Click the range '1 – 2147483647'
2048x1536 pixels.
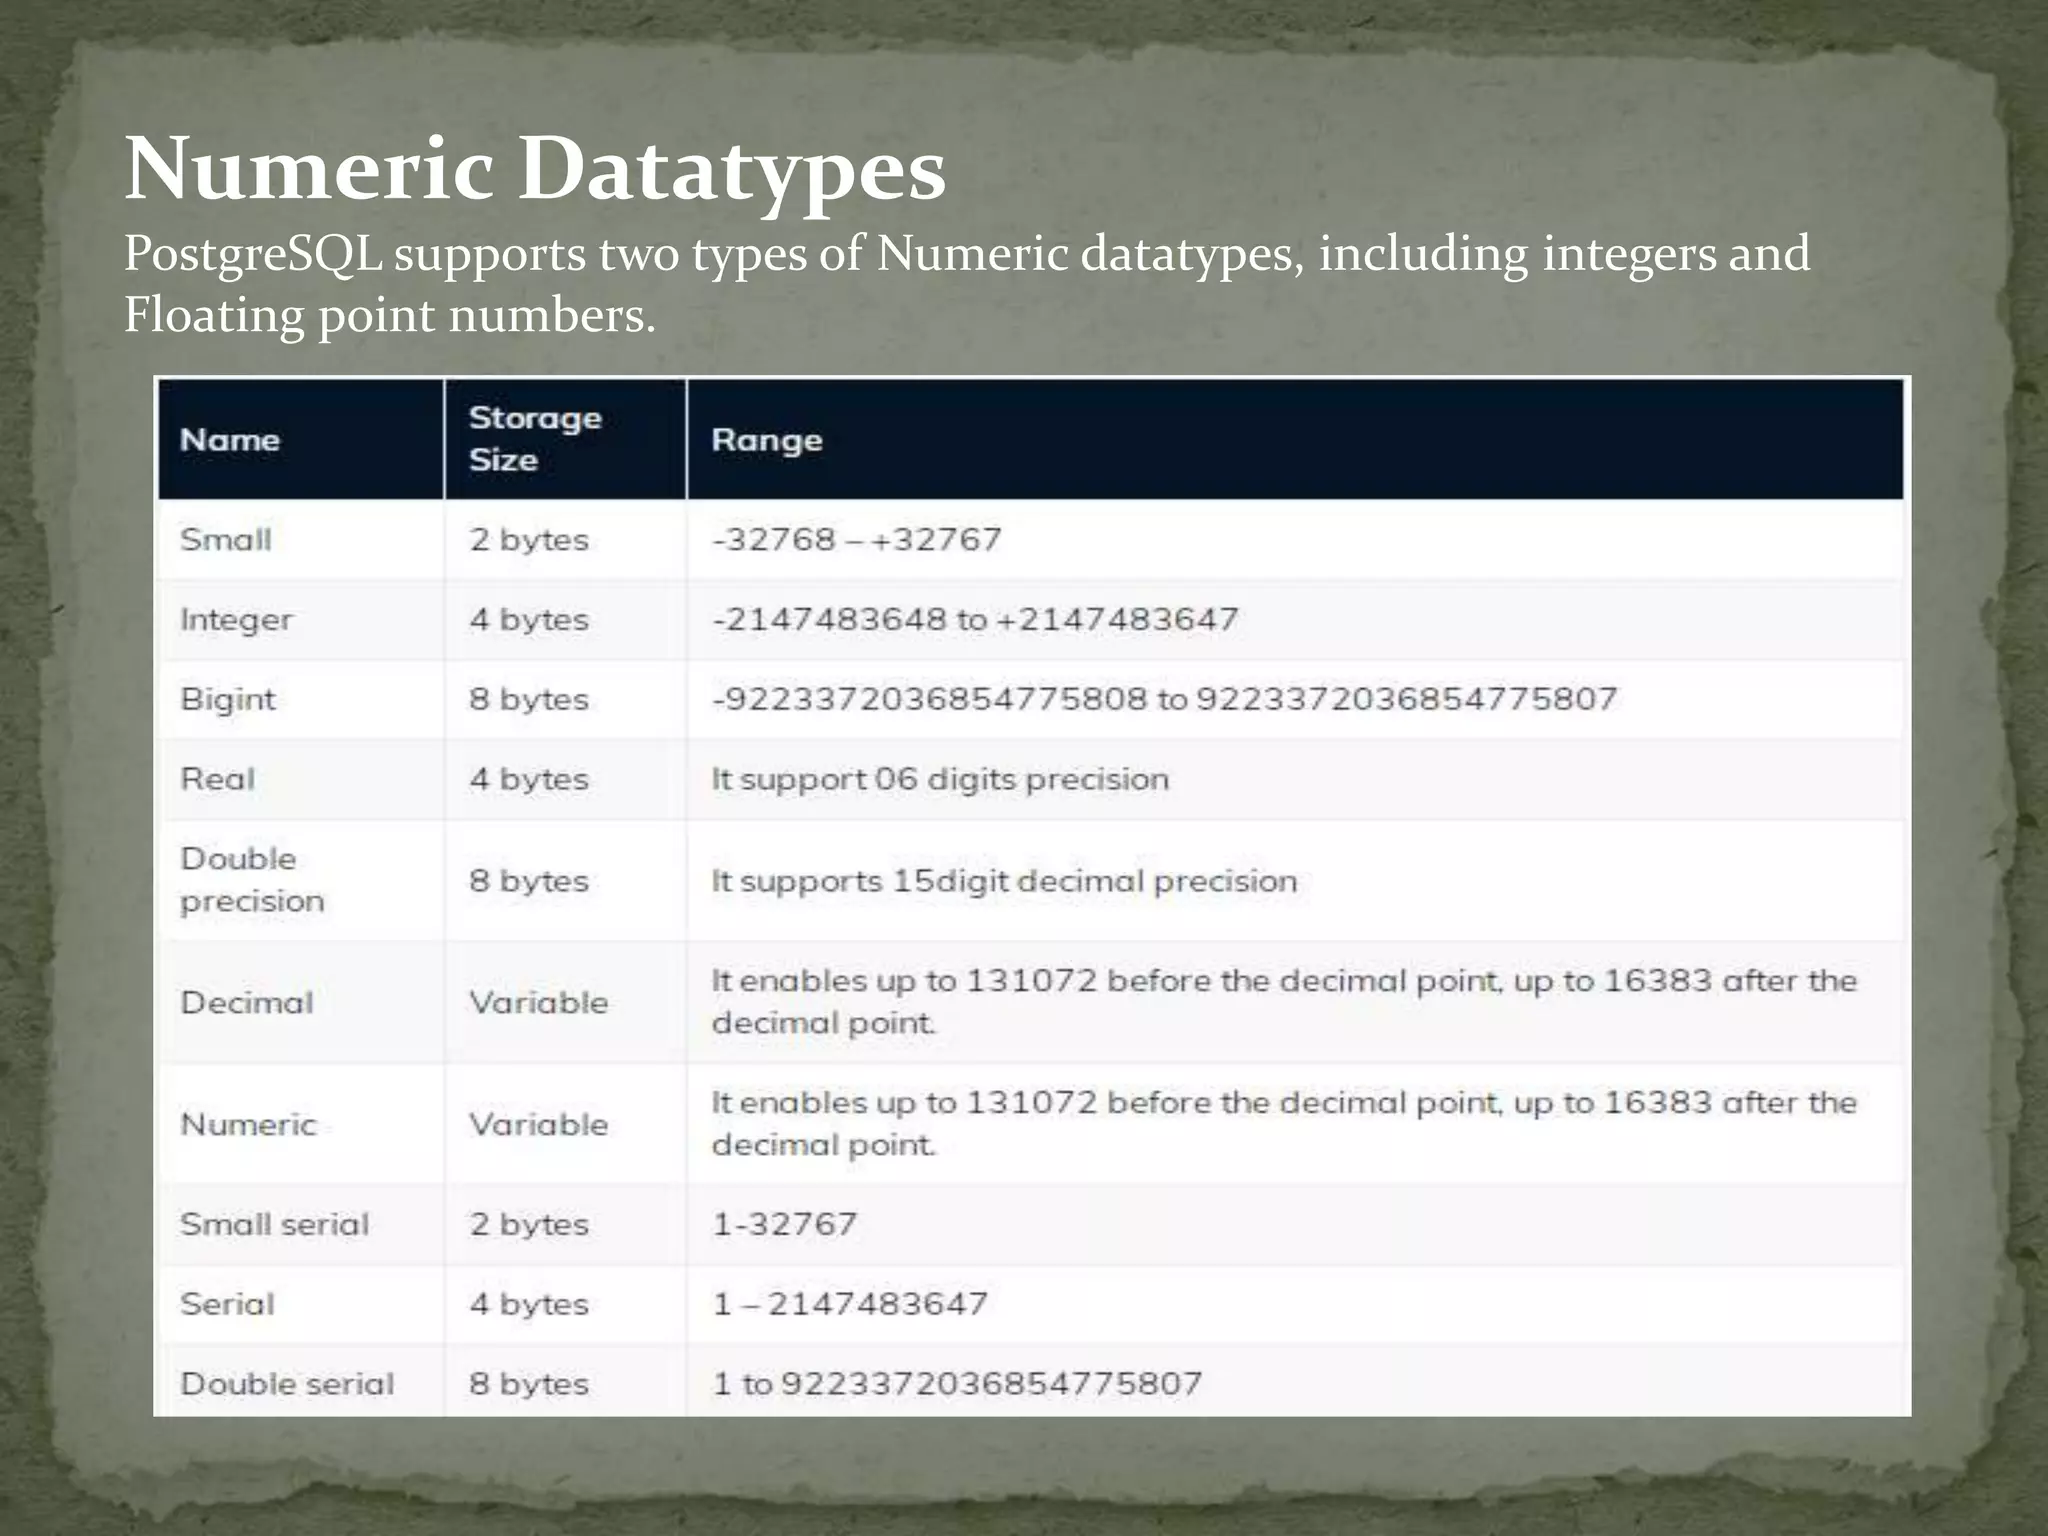coord(850,1304)
